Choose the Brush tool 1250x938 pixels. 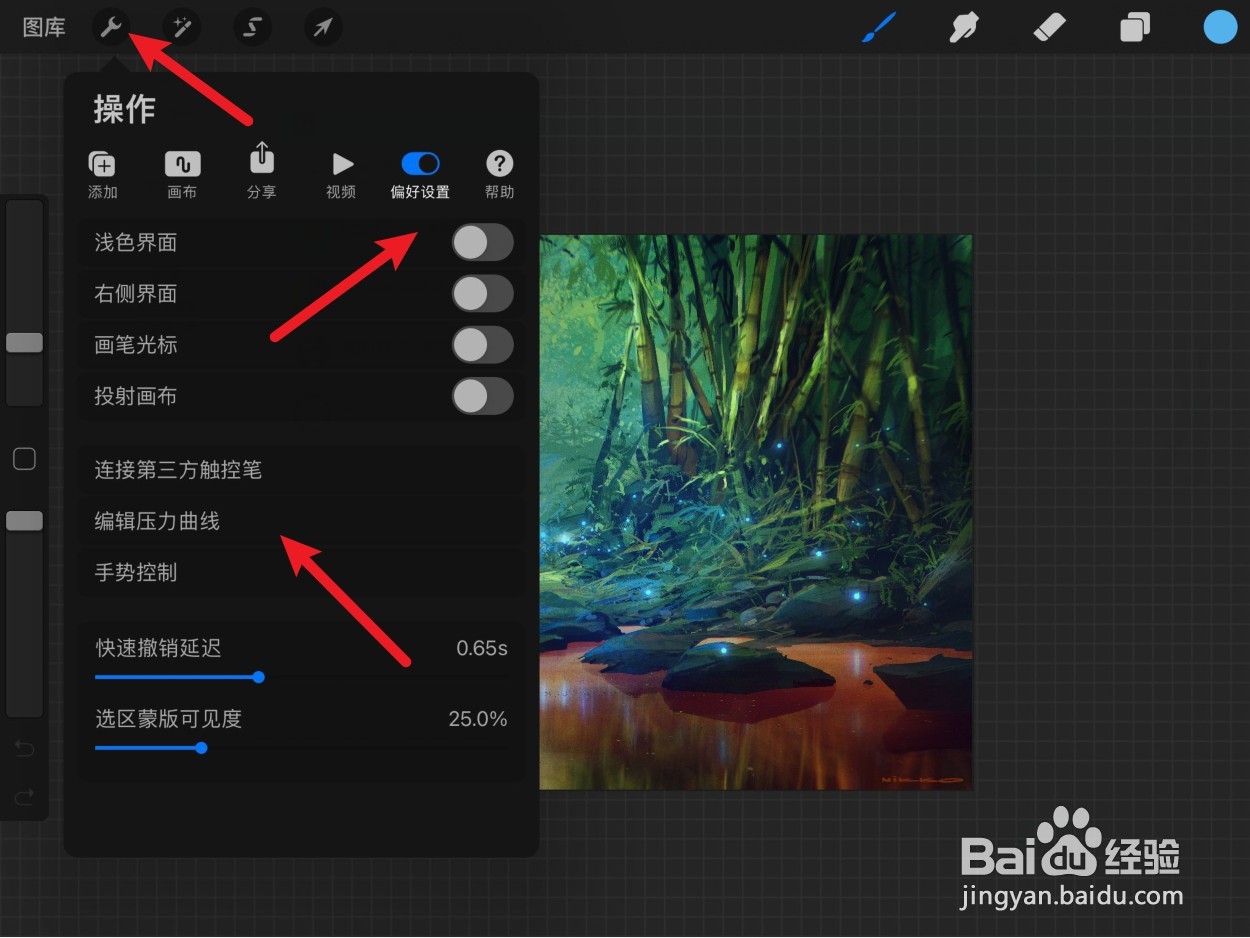879,27
